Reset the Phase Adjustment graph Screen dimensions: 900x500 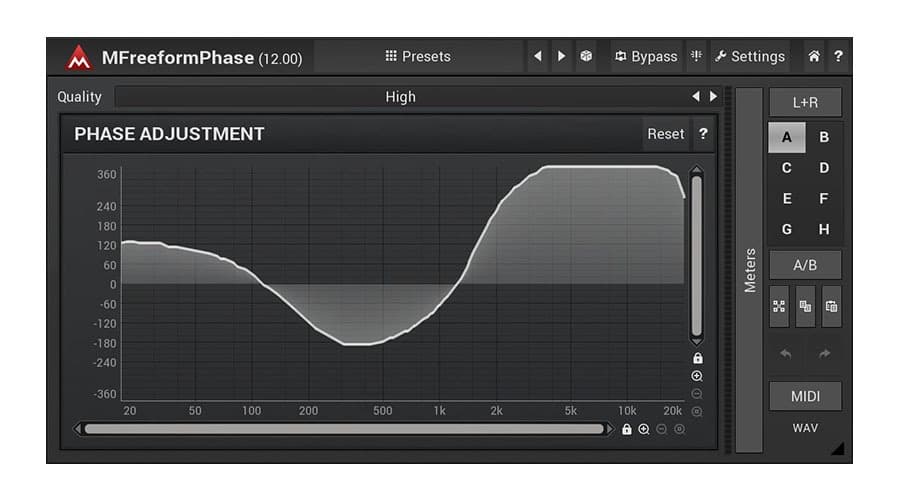(x=666, y=134)
